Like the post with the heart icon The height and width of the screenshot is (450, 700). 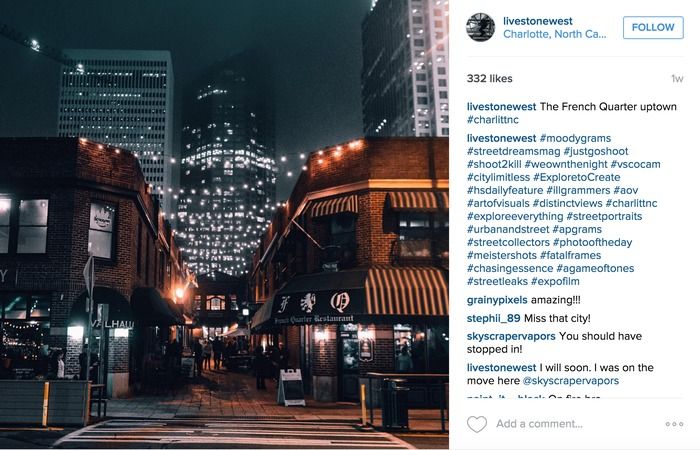(477, 424)
